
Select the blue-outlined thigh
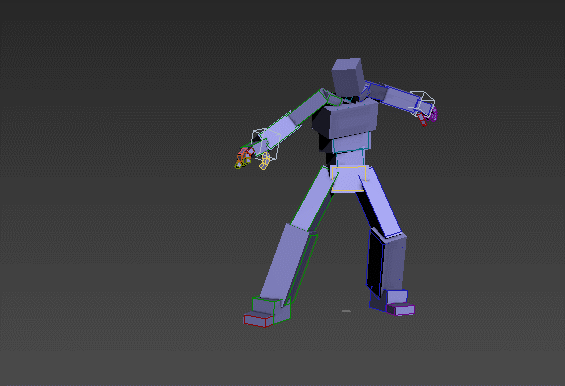(379, 204)
